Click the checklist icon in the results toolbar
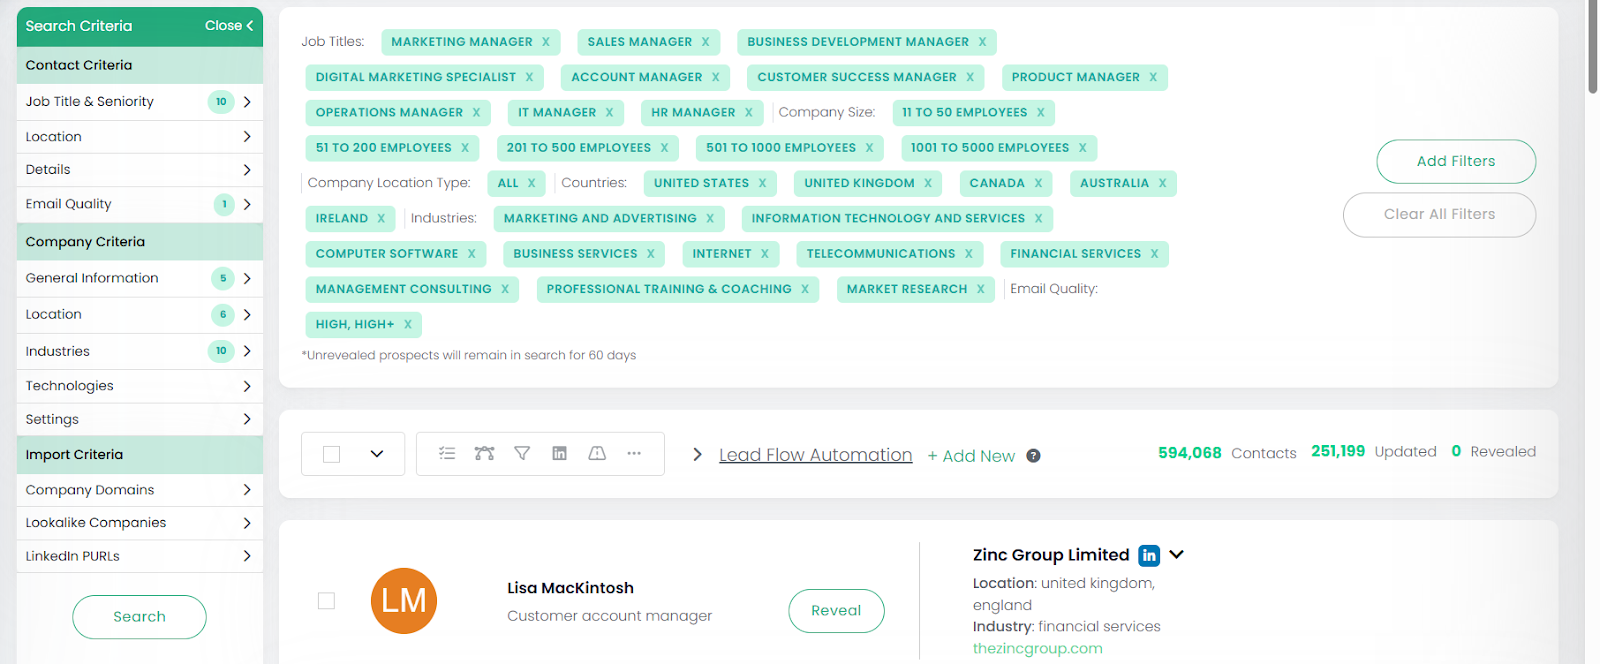Screen dimensions: 1600x664 (x=447, y=453)
